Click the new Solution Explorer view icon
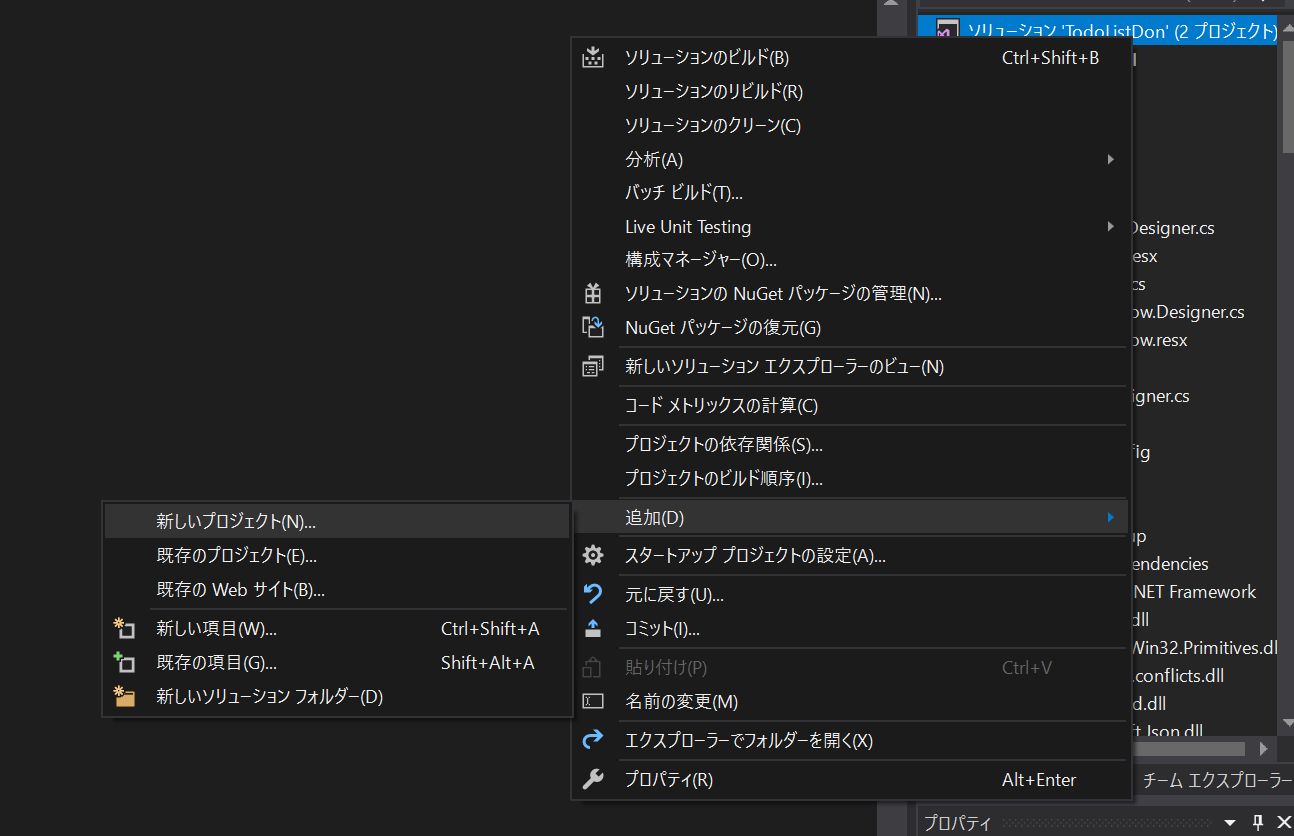 tap(593, 367)
